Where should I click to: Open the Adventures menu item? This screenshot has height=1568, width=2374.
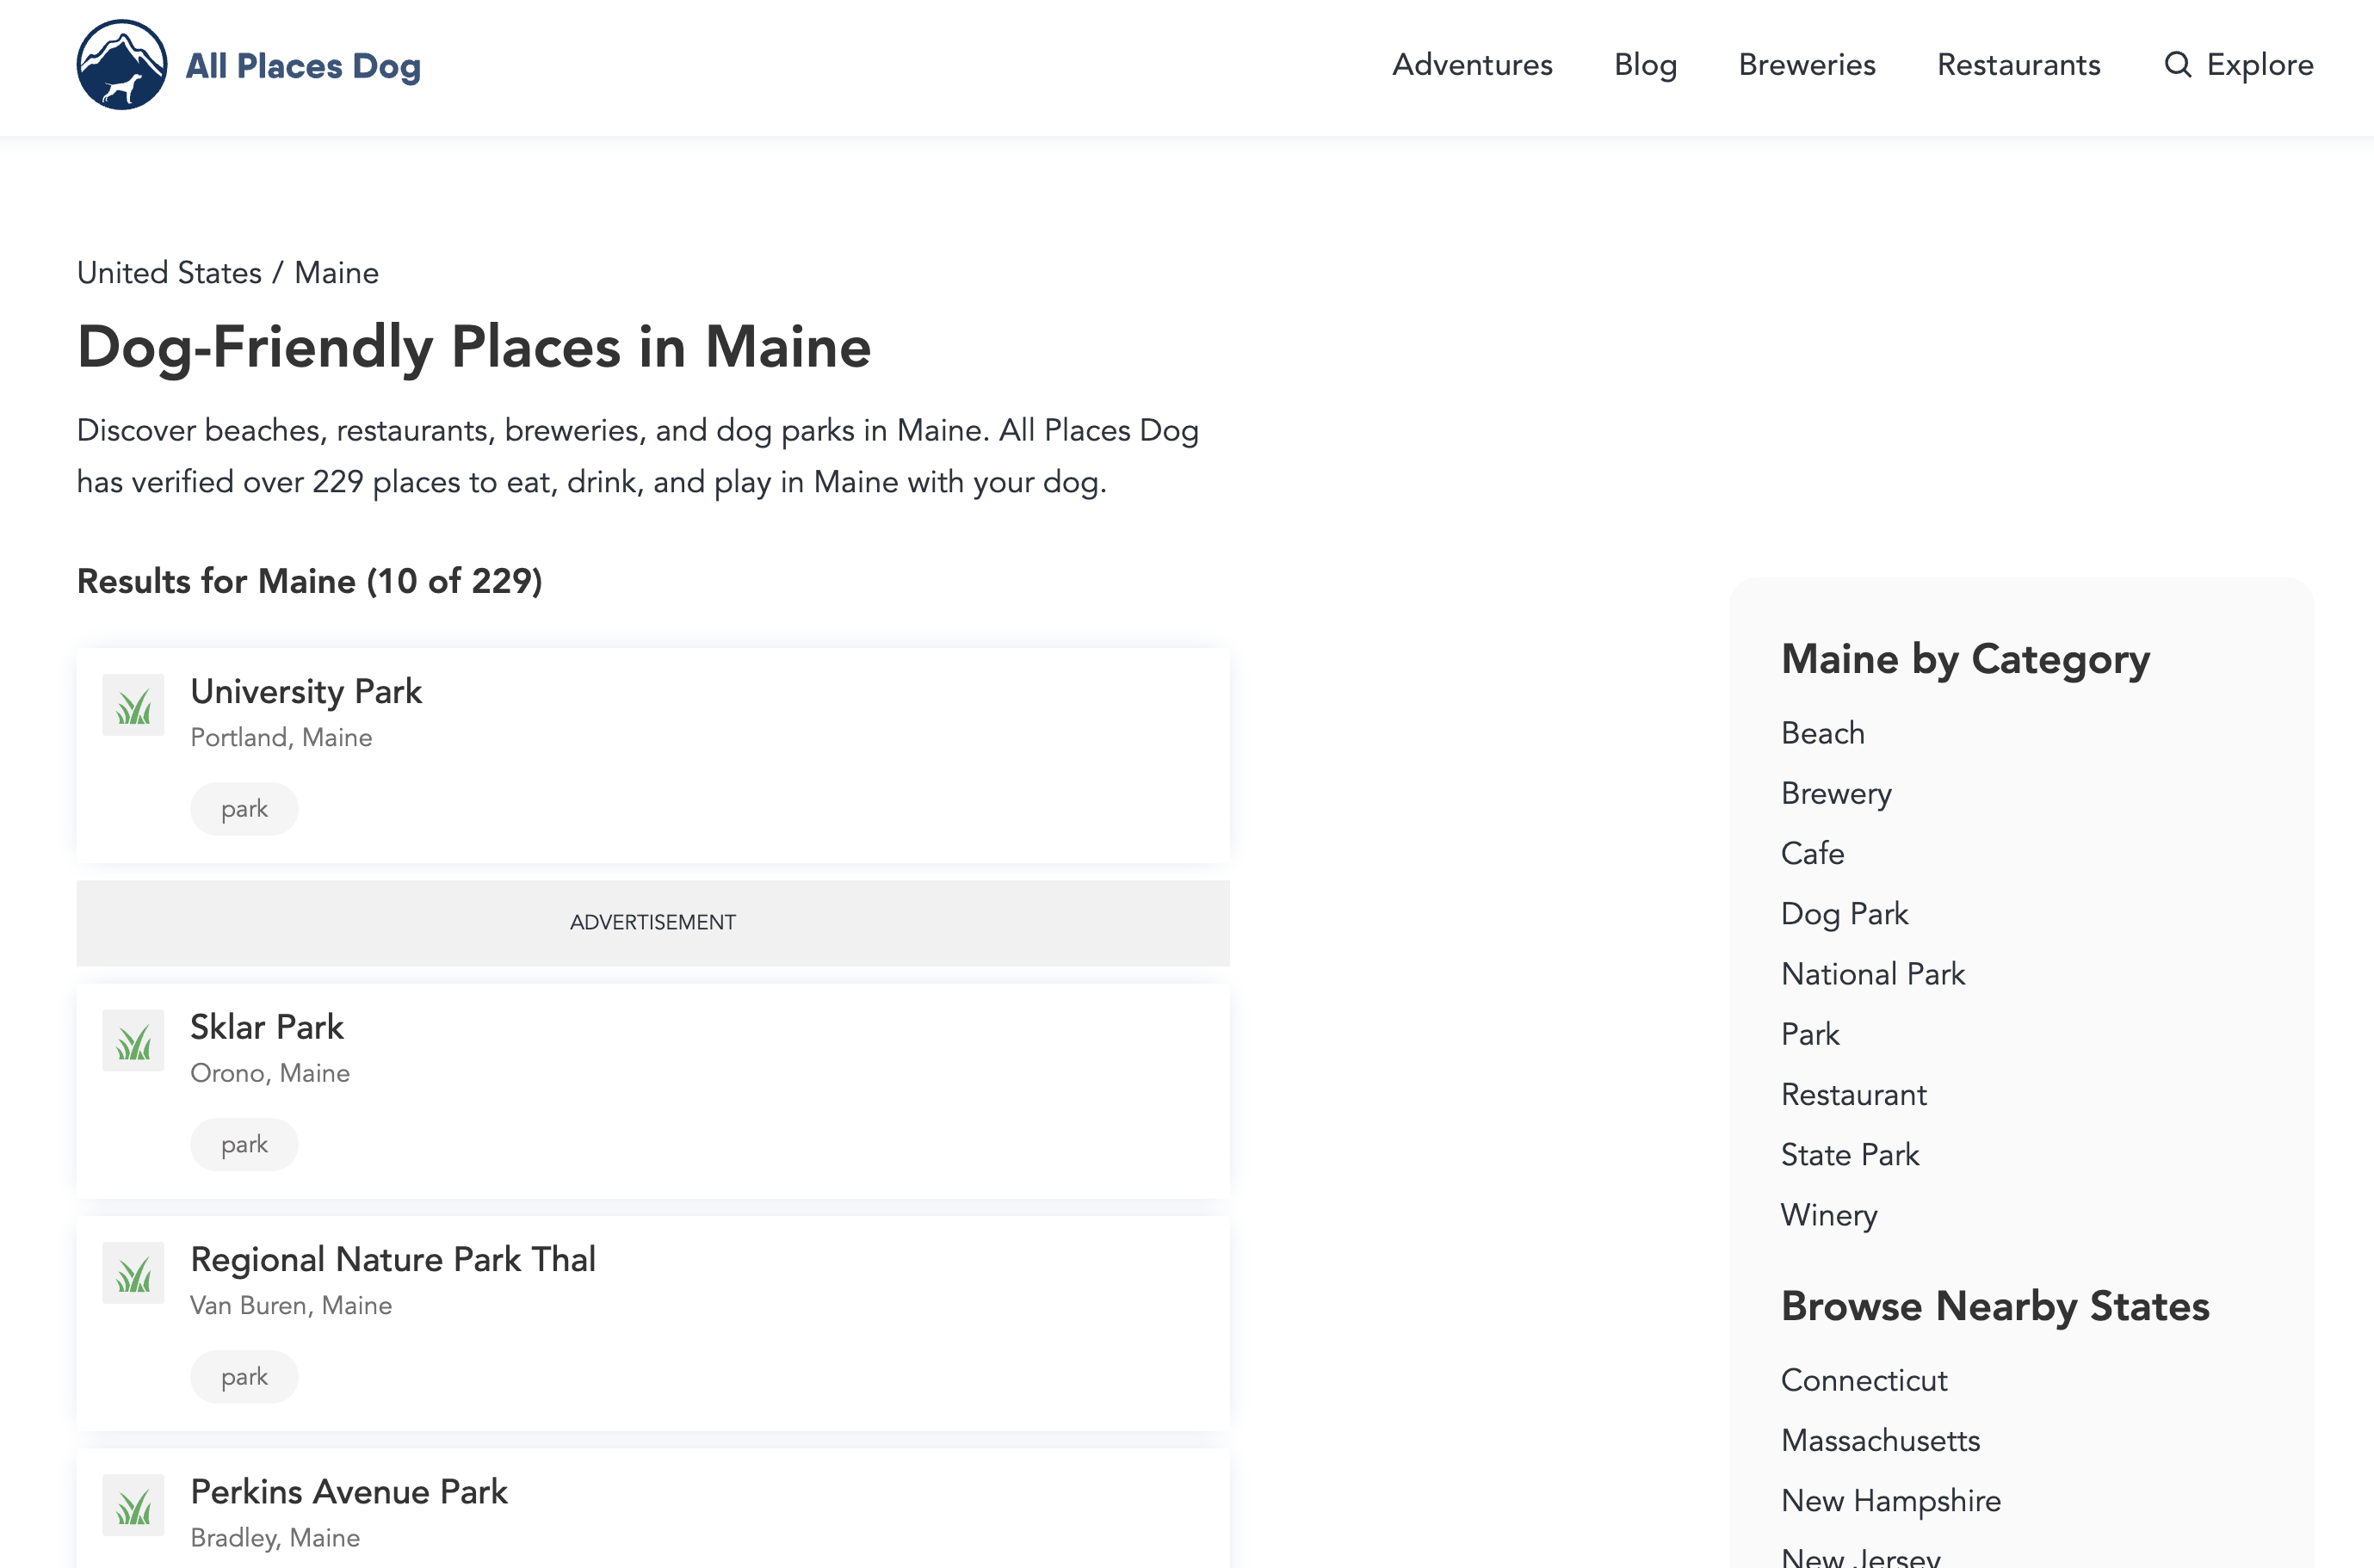(x=1472, y=65)
